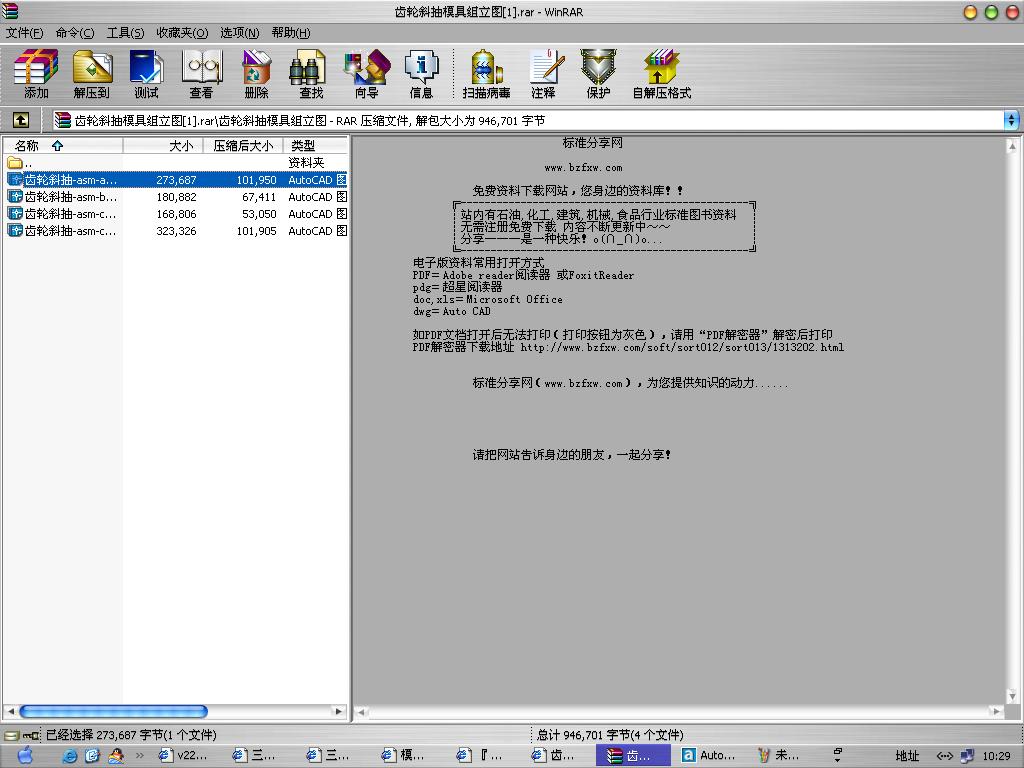The width and height of the screenshot is (1024, 768).
Task: Click the status text 总计 946,701 字节
Action: point(609,735)
